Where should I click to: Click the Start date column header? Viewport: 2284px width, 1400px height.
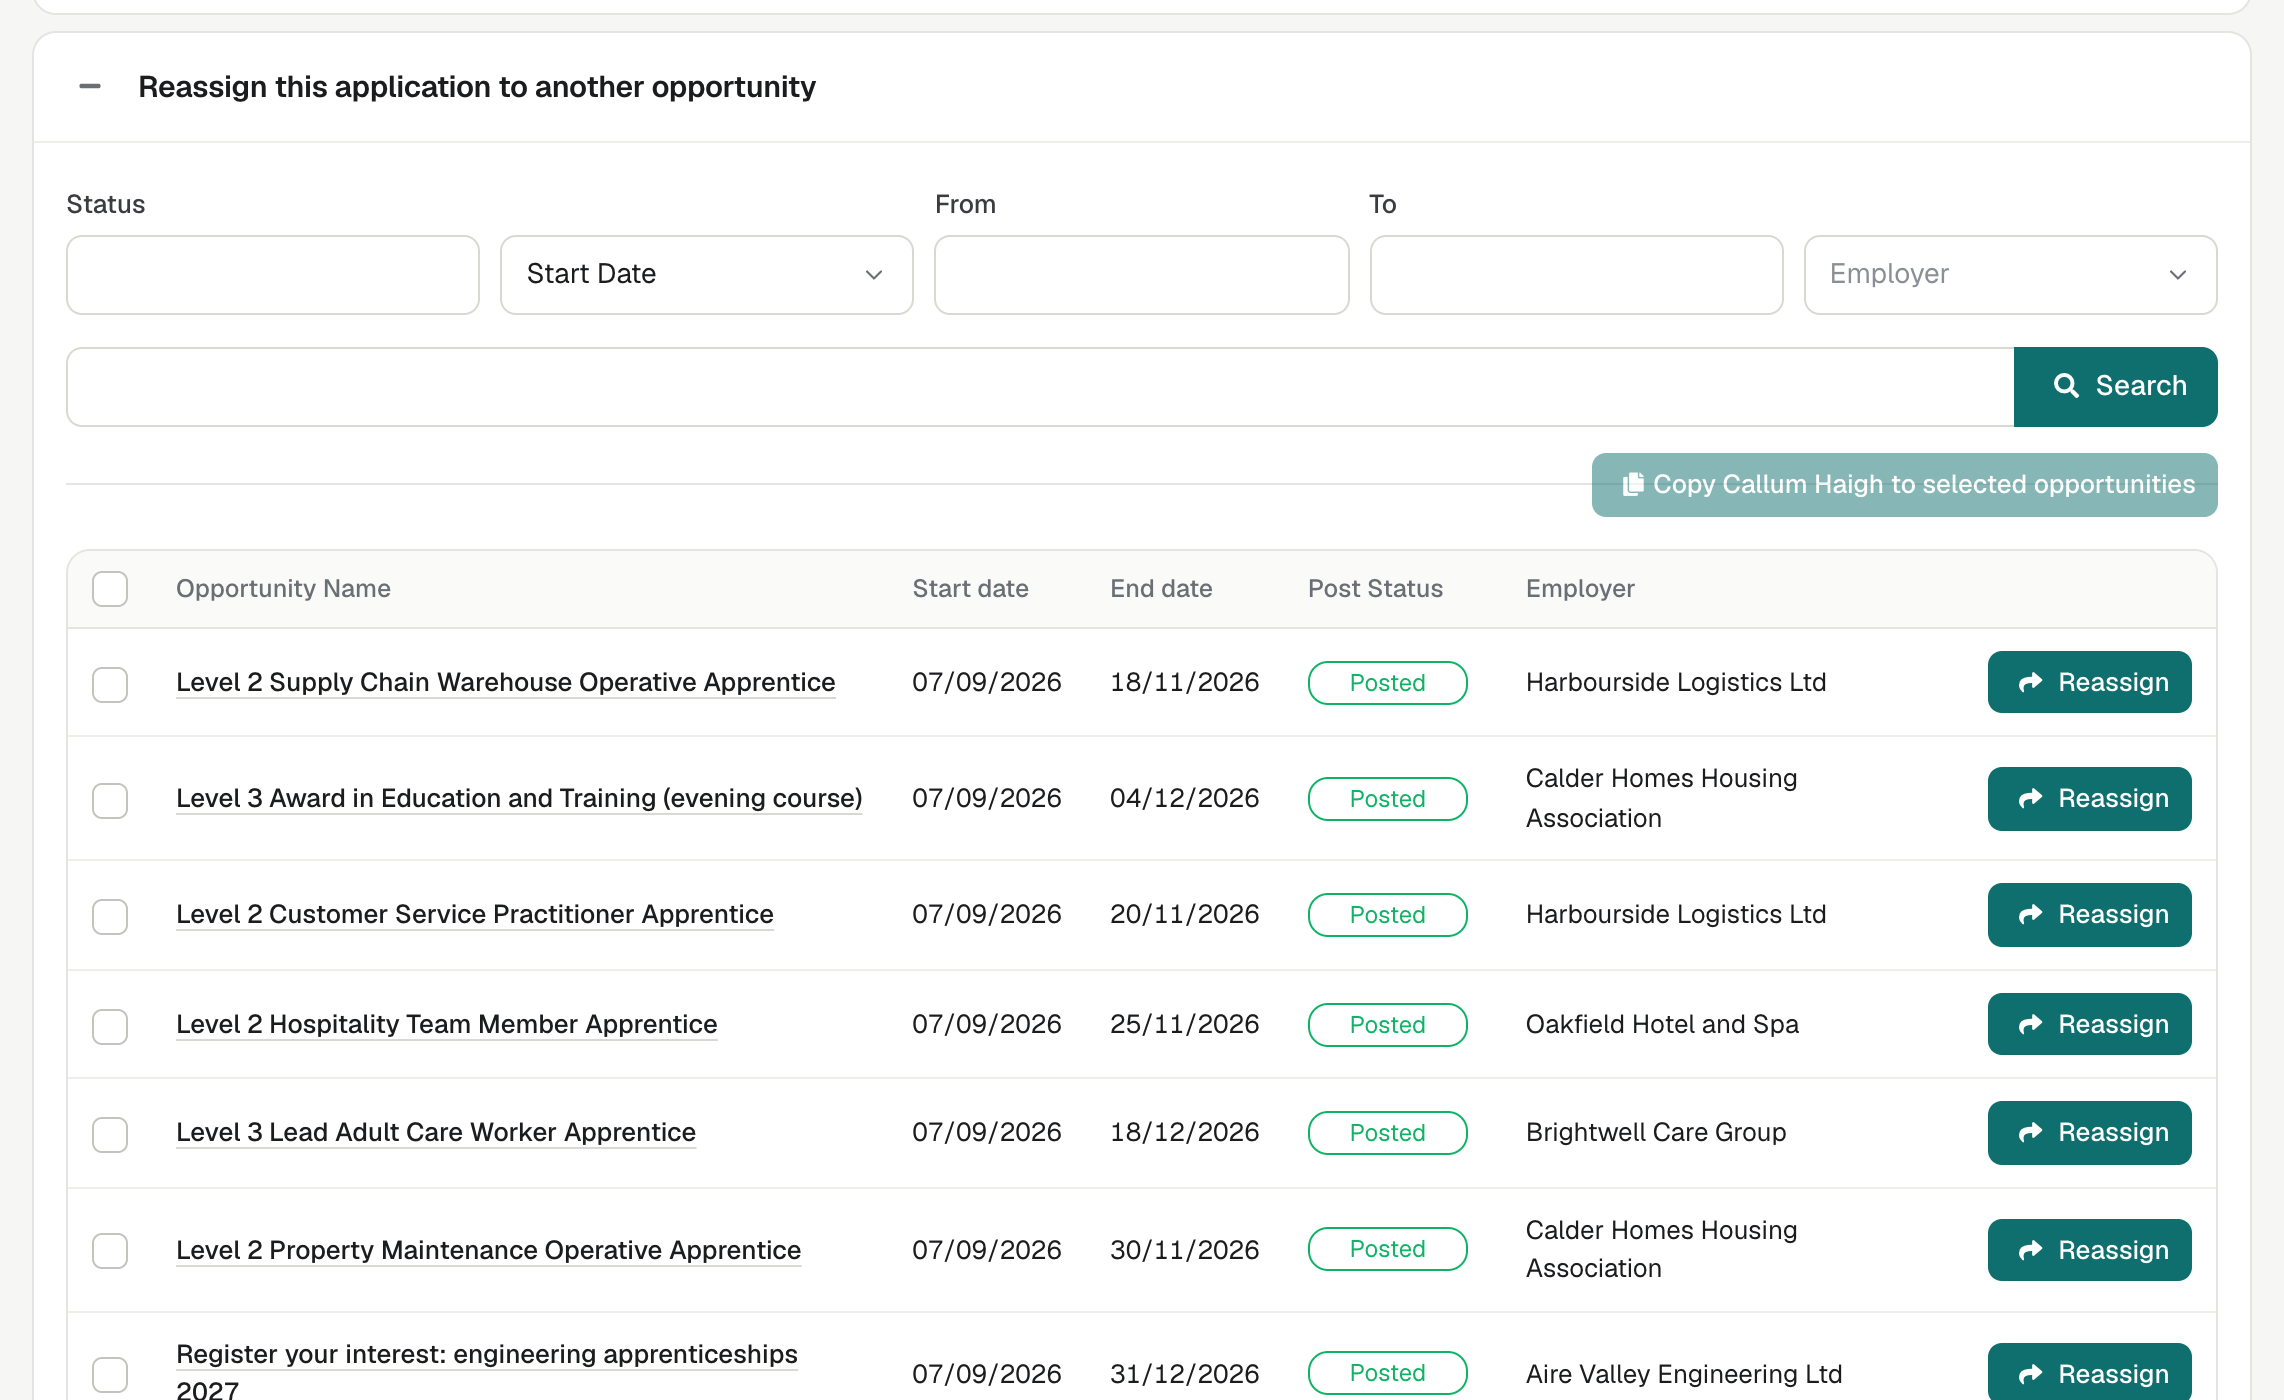tap(970, 588)
